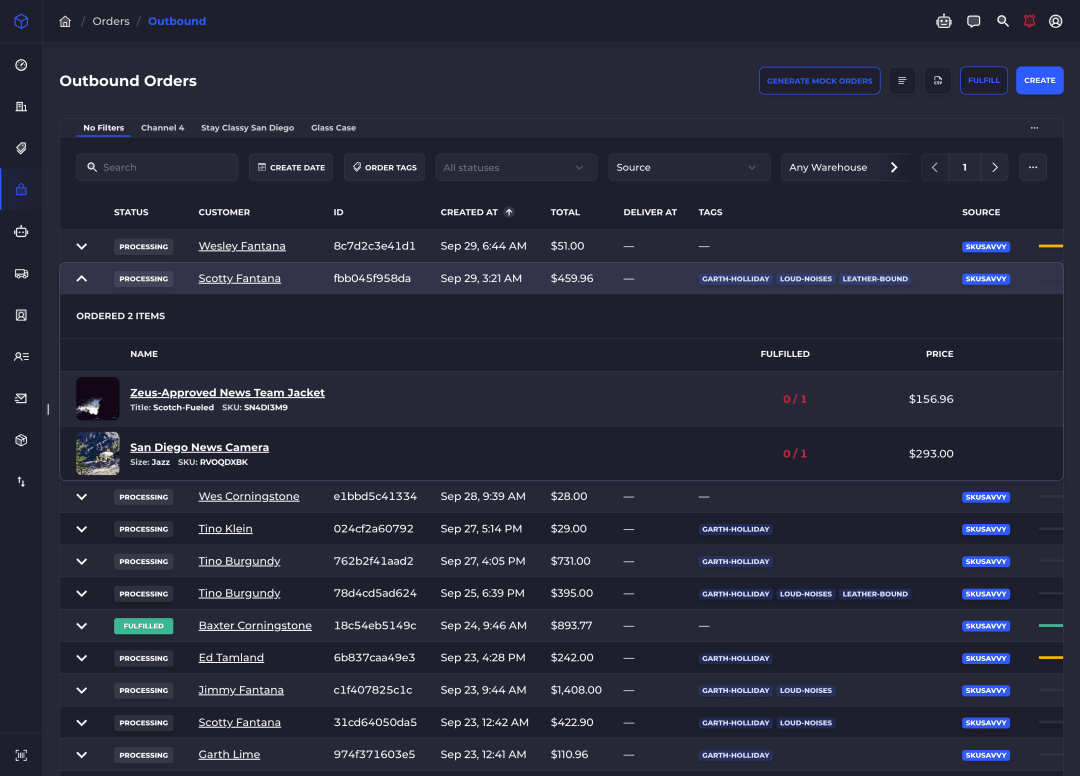Viewport: 1080px width, 776px height.
Task: Open San Diego News Camera link
Action: (199, 448)
